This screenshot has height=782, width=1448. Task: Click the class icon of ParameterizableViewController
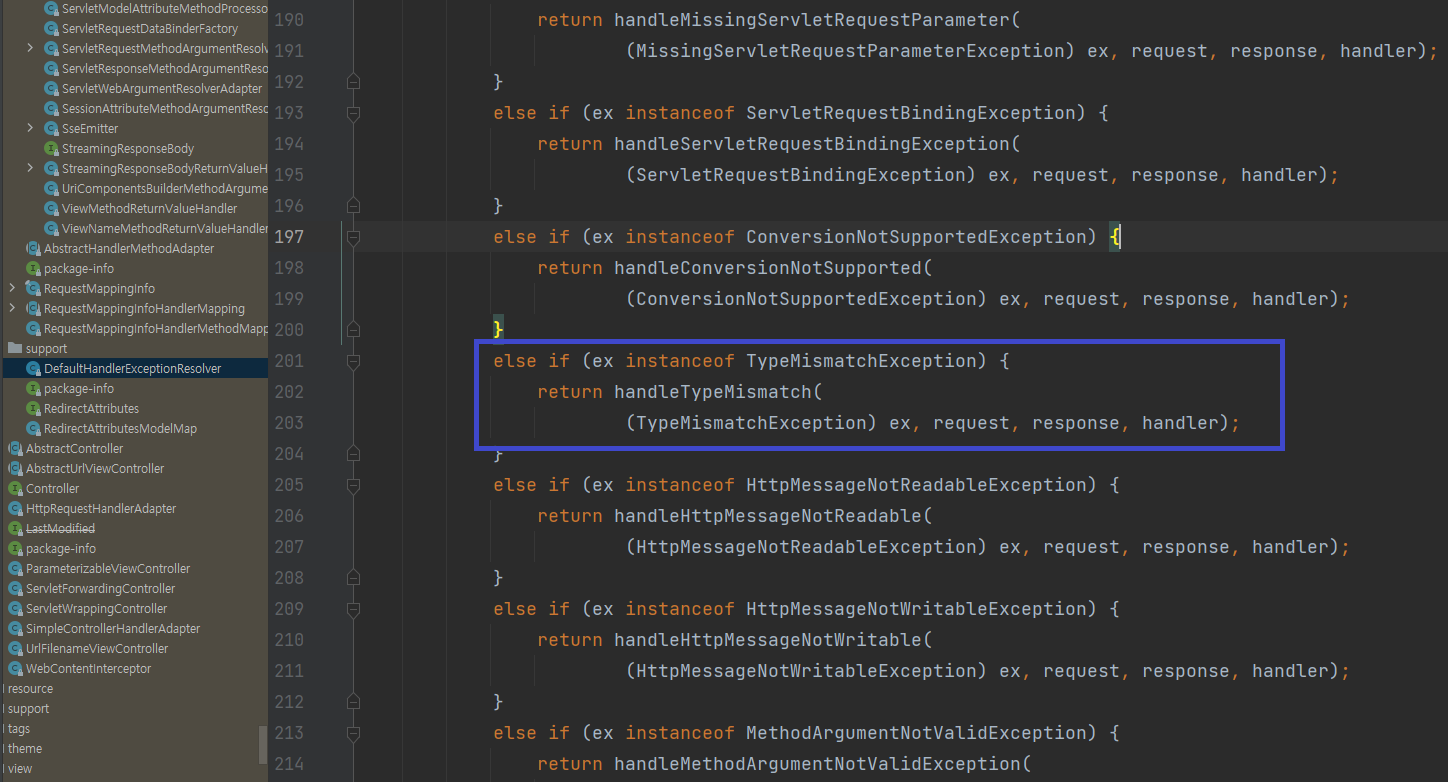point(16,569)
